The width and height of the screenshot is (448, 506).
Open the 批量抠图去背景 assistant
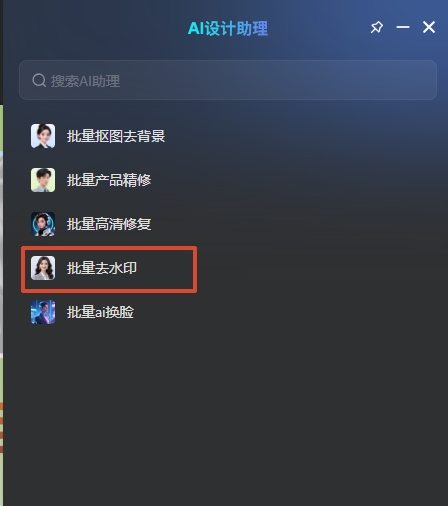coord(116,136)
